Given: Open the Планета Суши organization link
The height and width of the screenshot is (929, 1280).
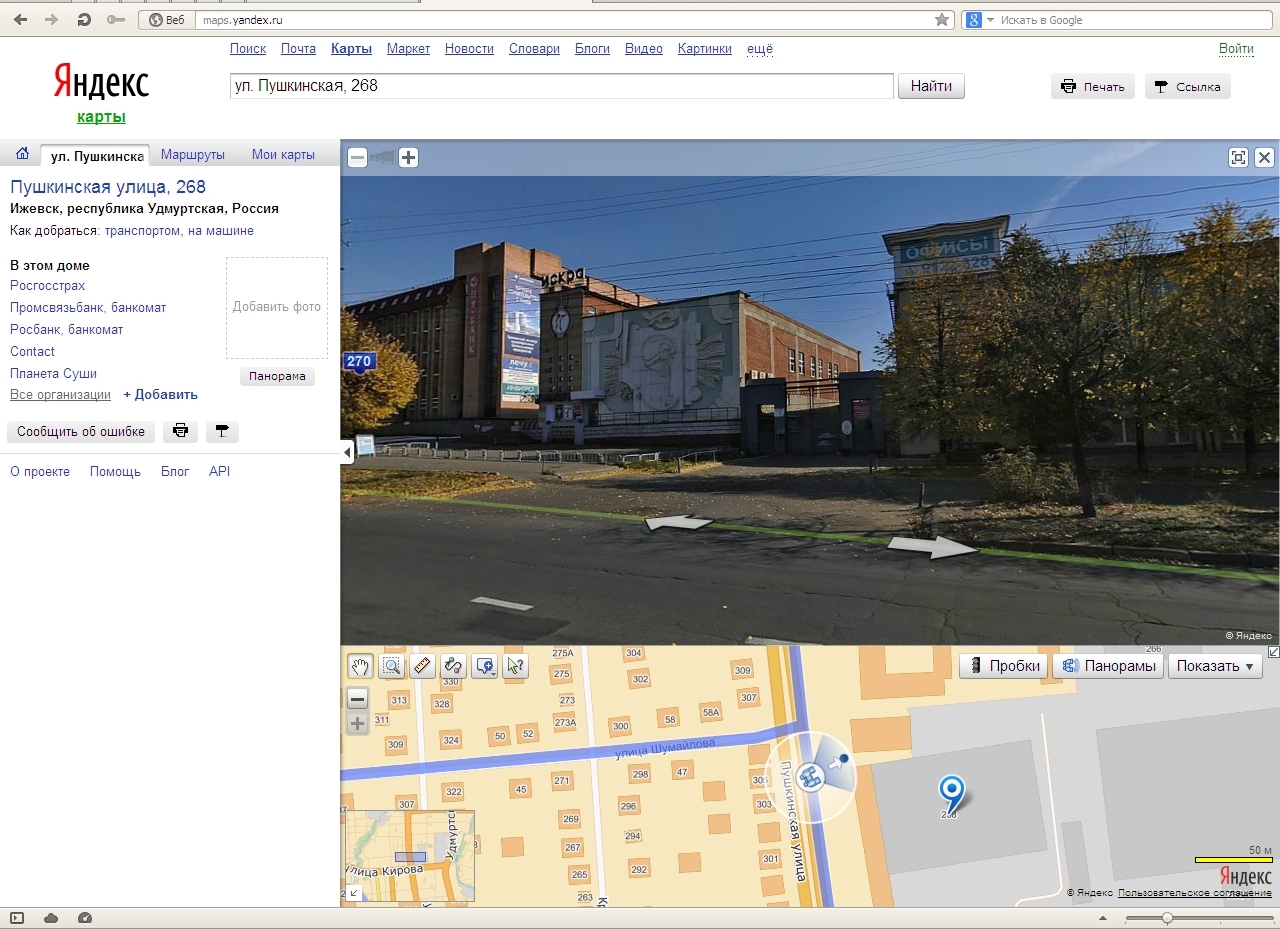Looking at the screenshot, I should 53,374.
